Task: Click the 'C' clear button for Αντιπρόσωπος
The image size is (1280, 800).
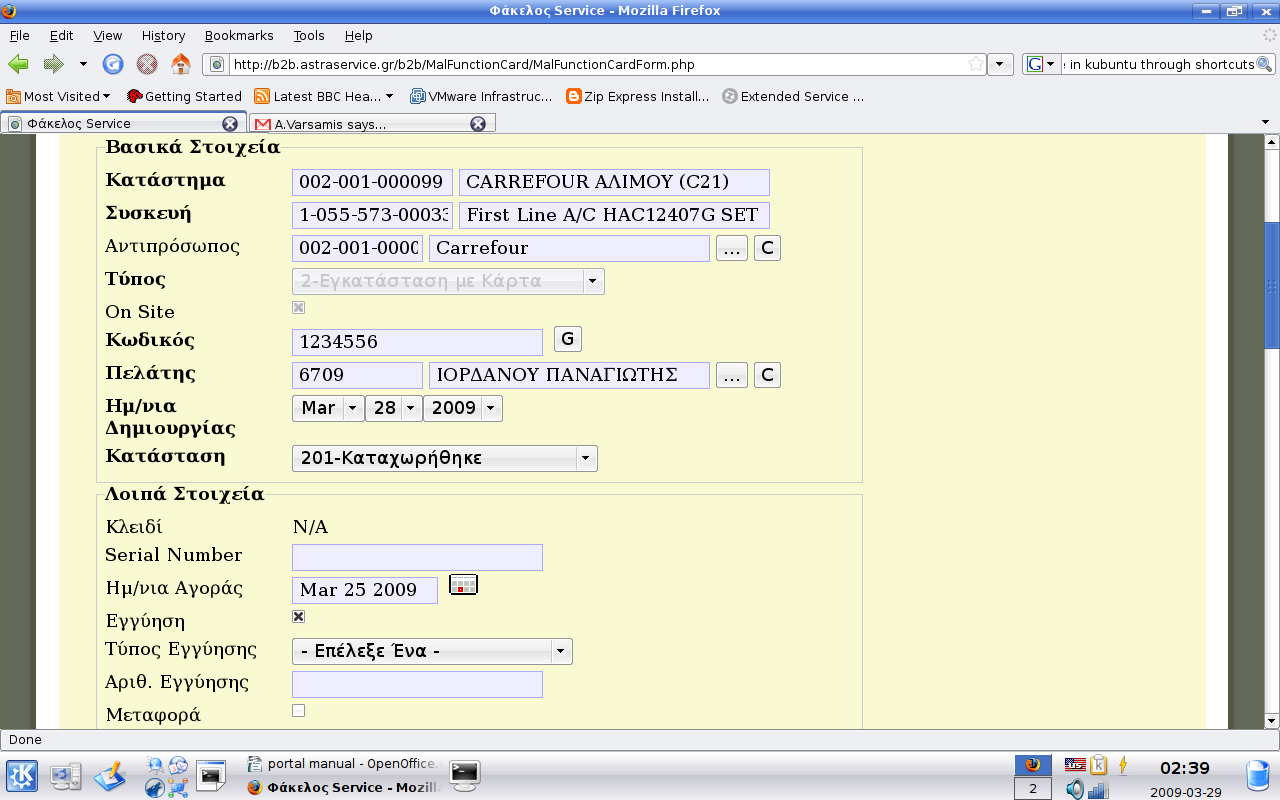Action: click(x=767, y=248)
